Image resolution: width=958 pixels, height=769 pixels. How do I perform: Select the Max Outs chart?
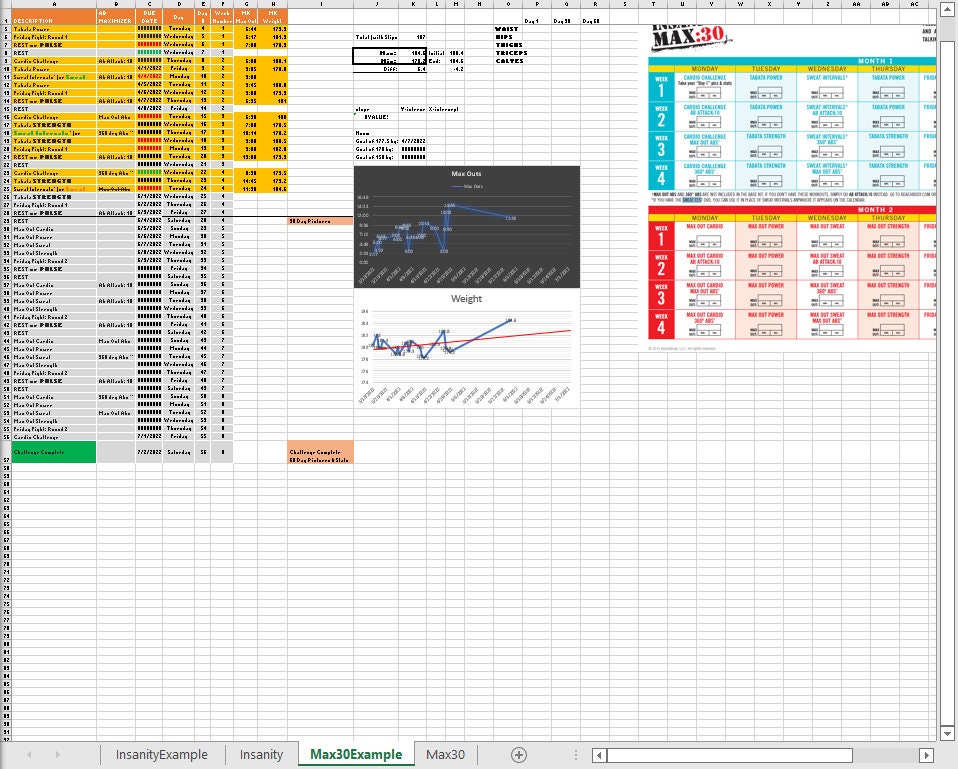tap(465, 225)
